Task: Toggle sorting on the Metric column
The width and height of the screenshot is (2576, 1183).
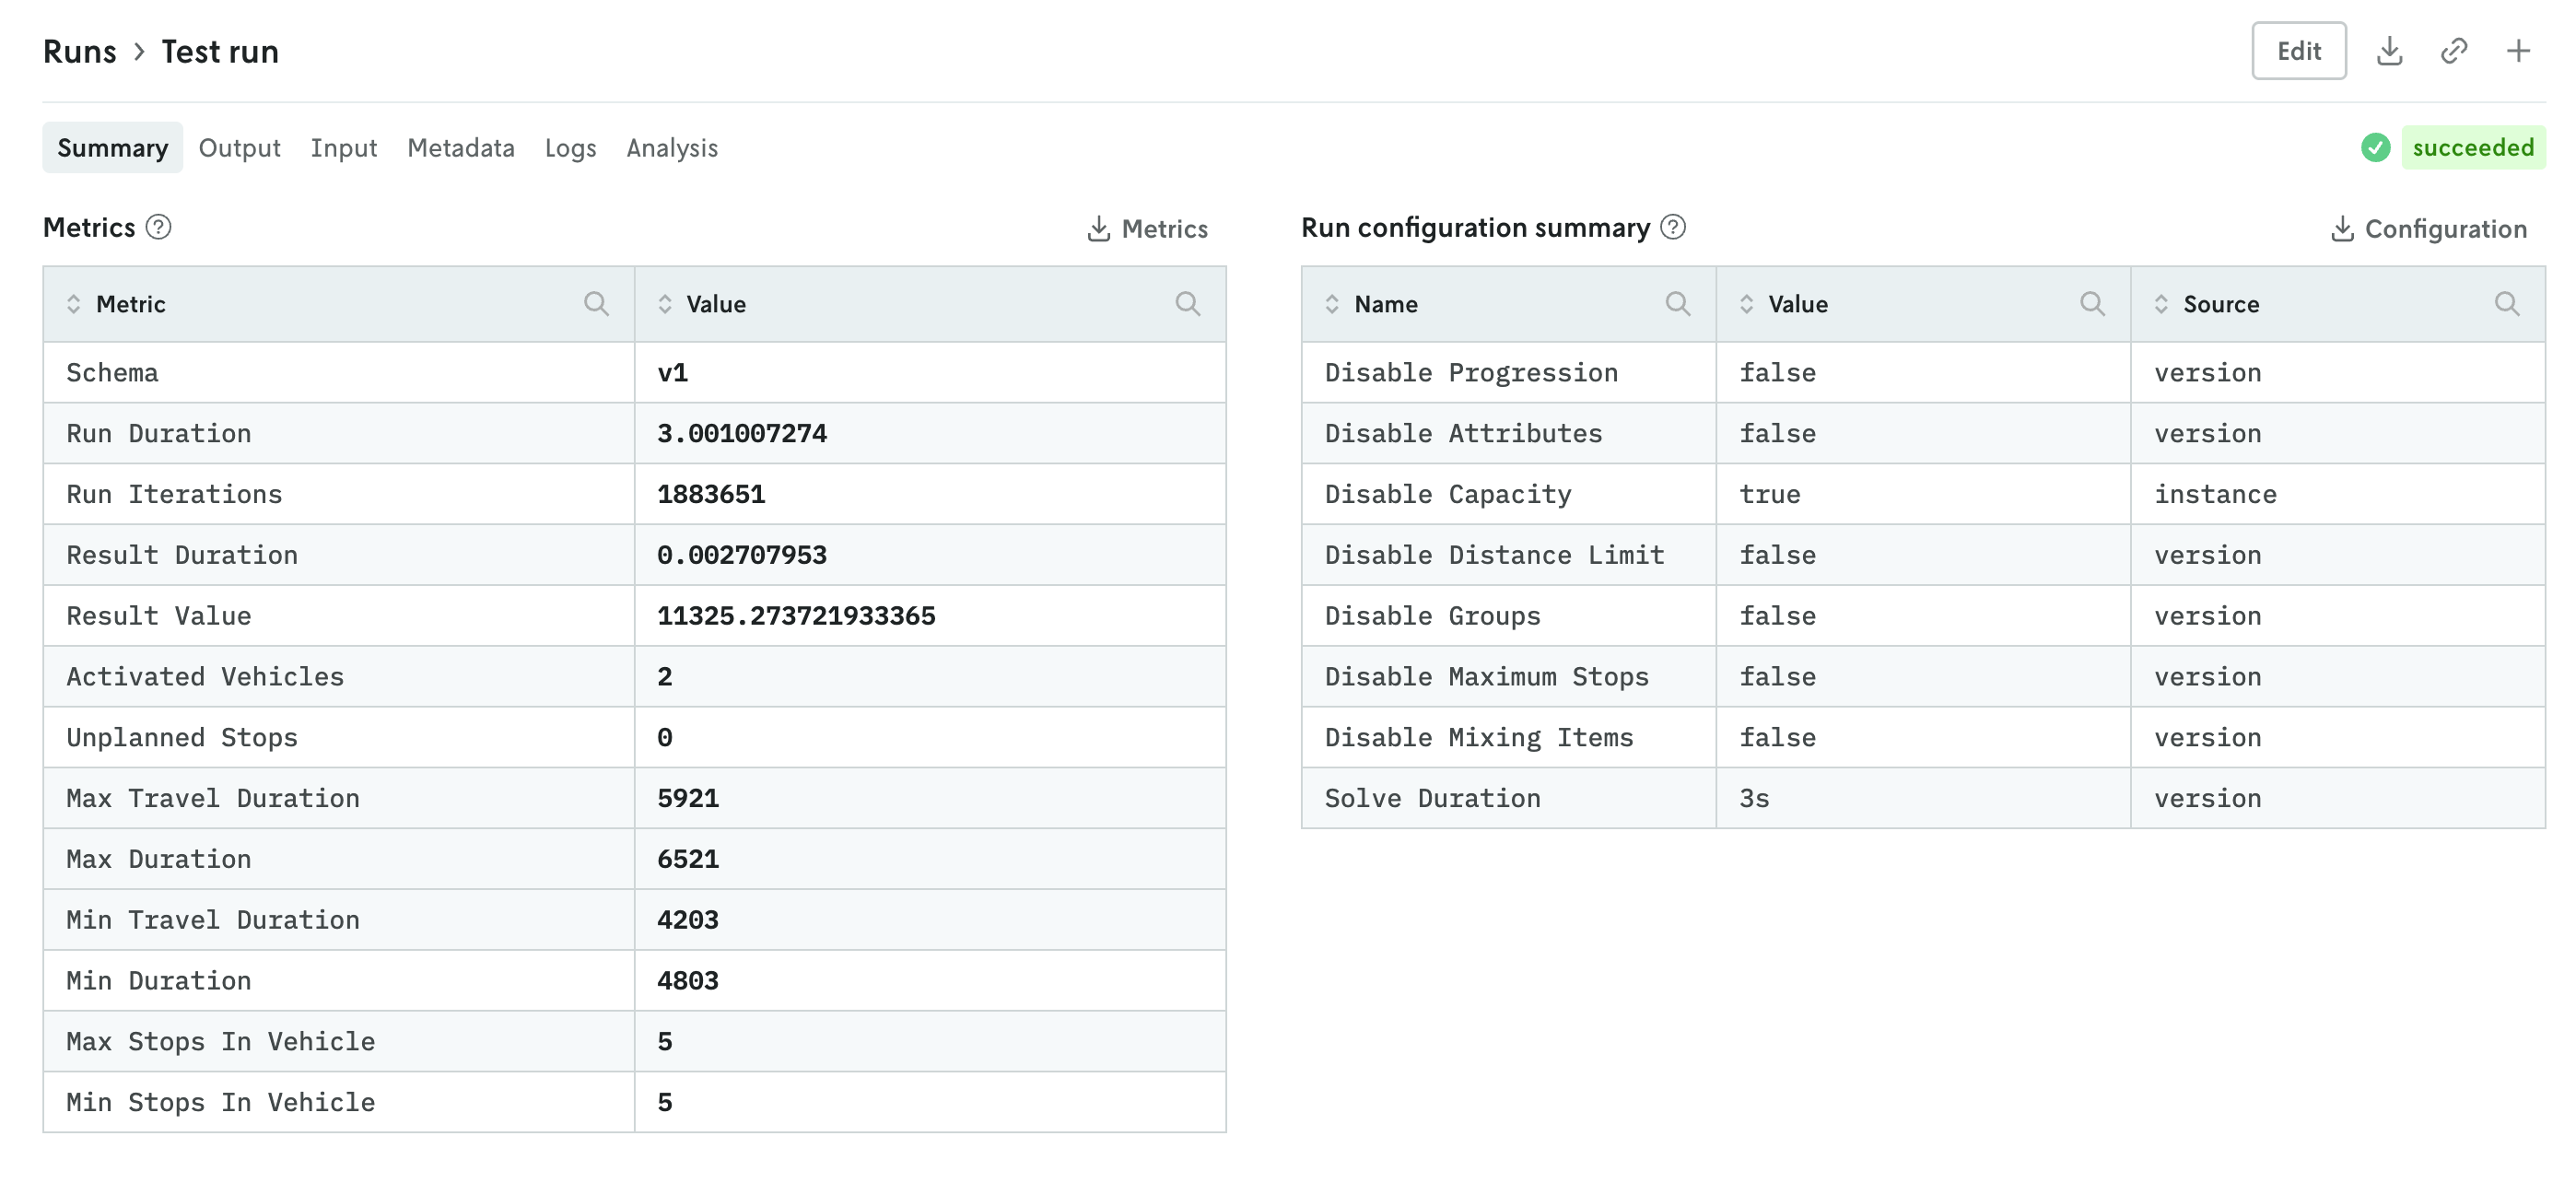Action: 74,303
